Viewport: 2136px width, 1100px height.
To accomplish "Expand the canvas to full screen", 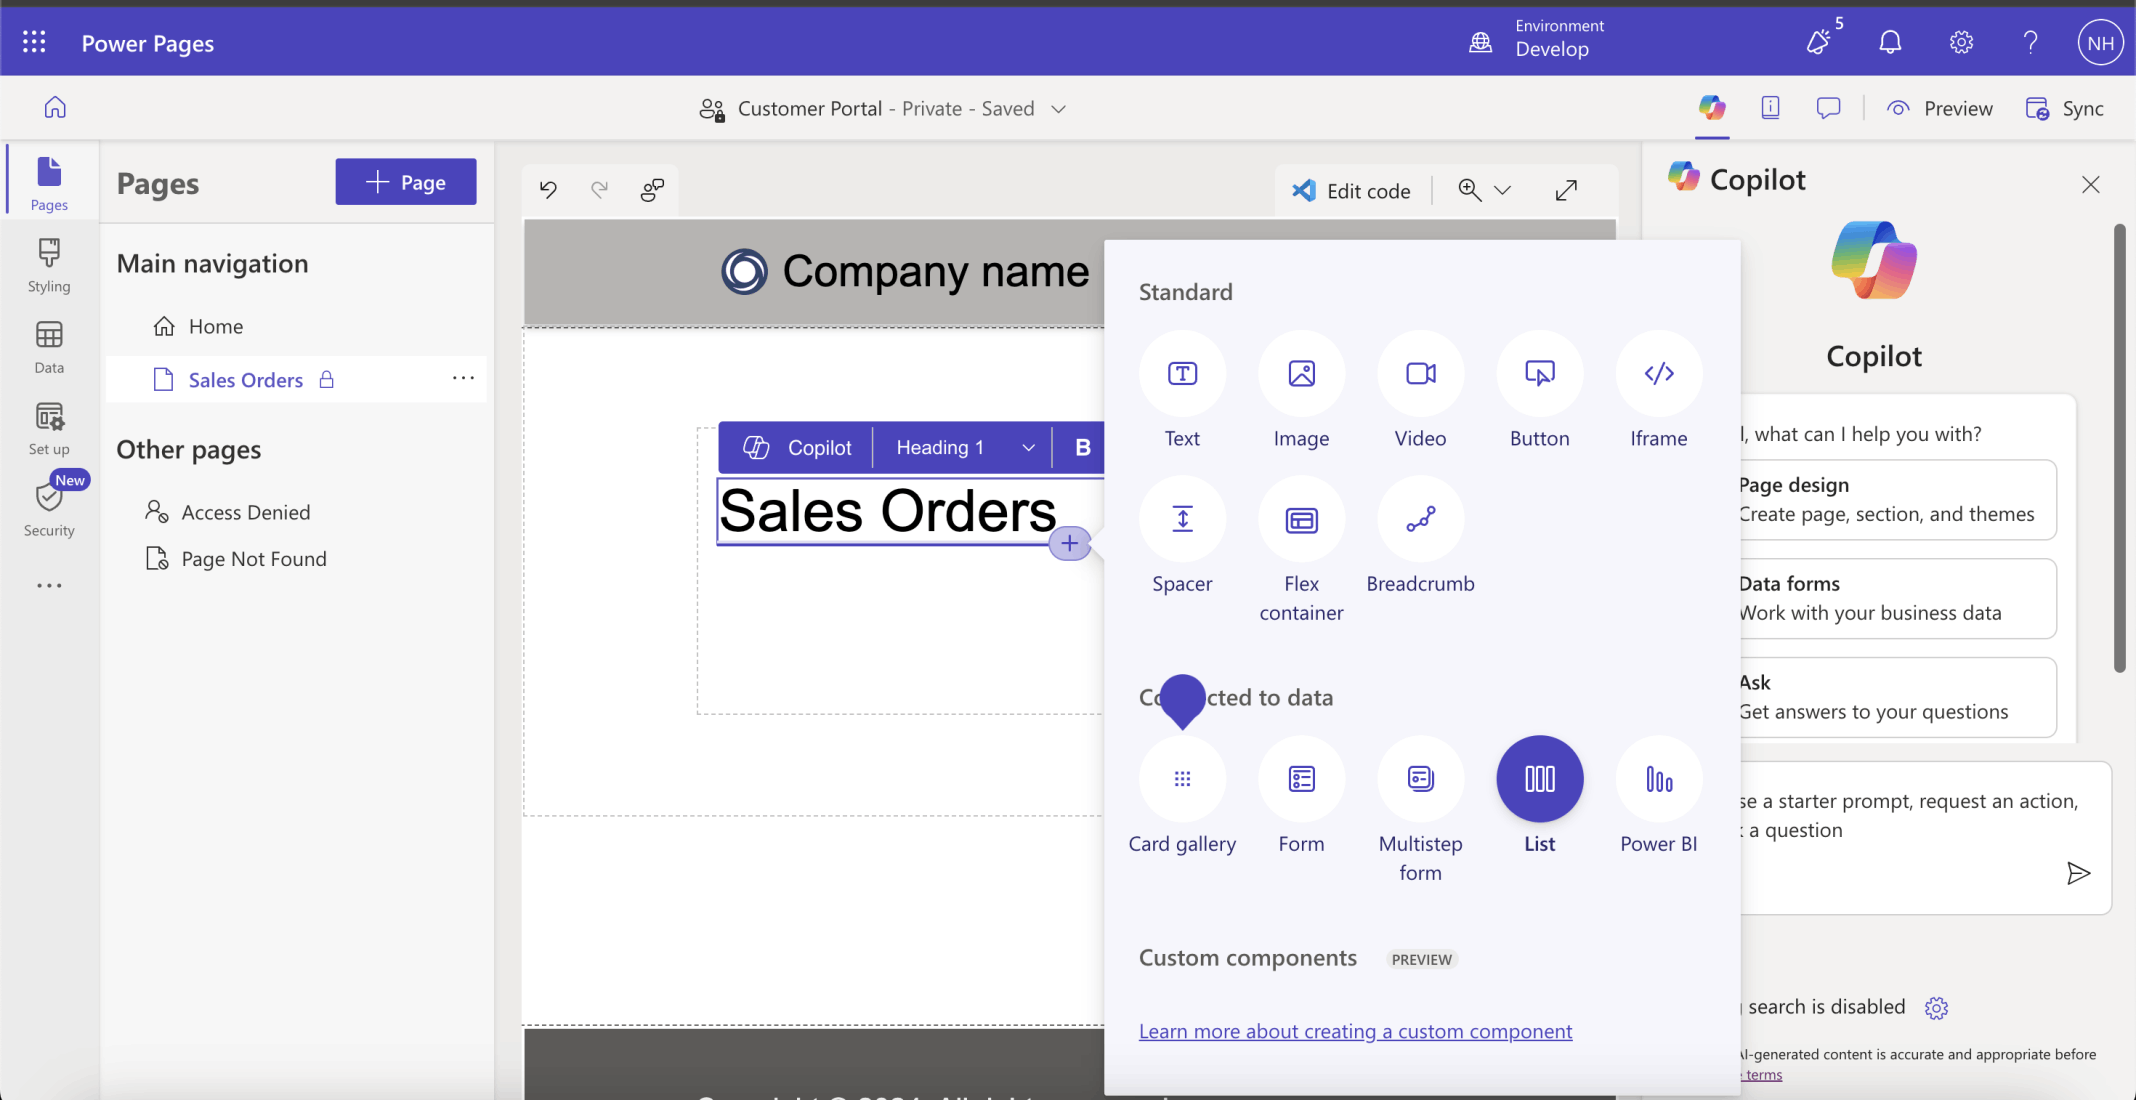I will (x=1566, y=190).
